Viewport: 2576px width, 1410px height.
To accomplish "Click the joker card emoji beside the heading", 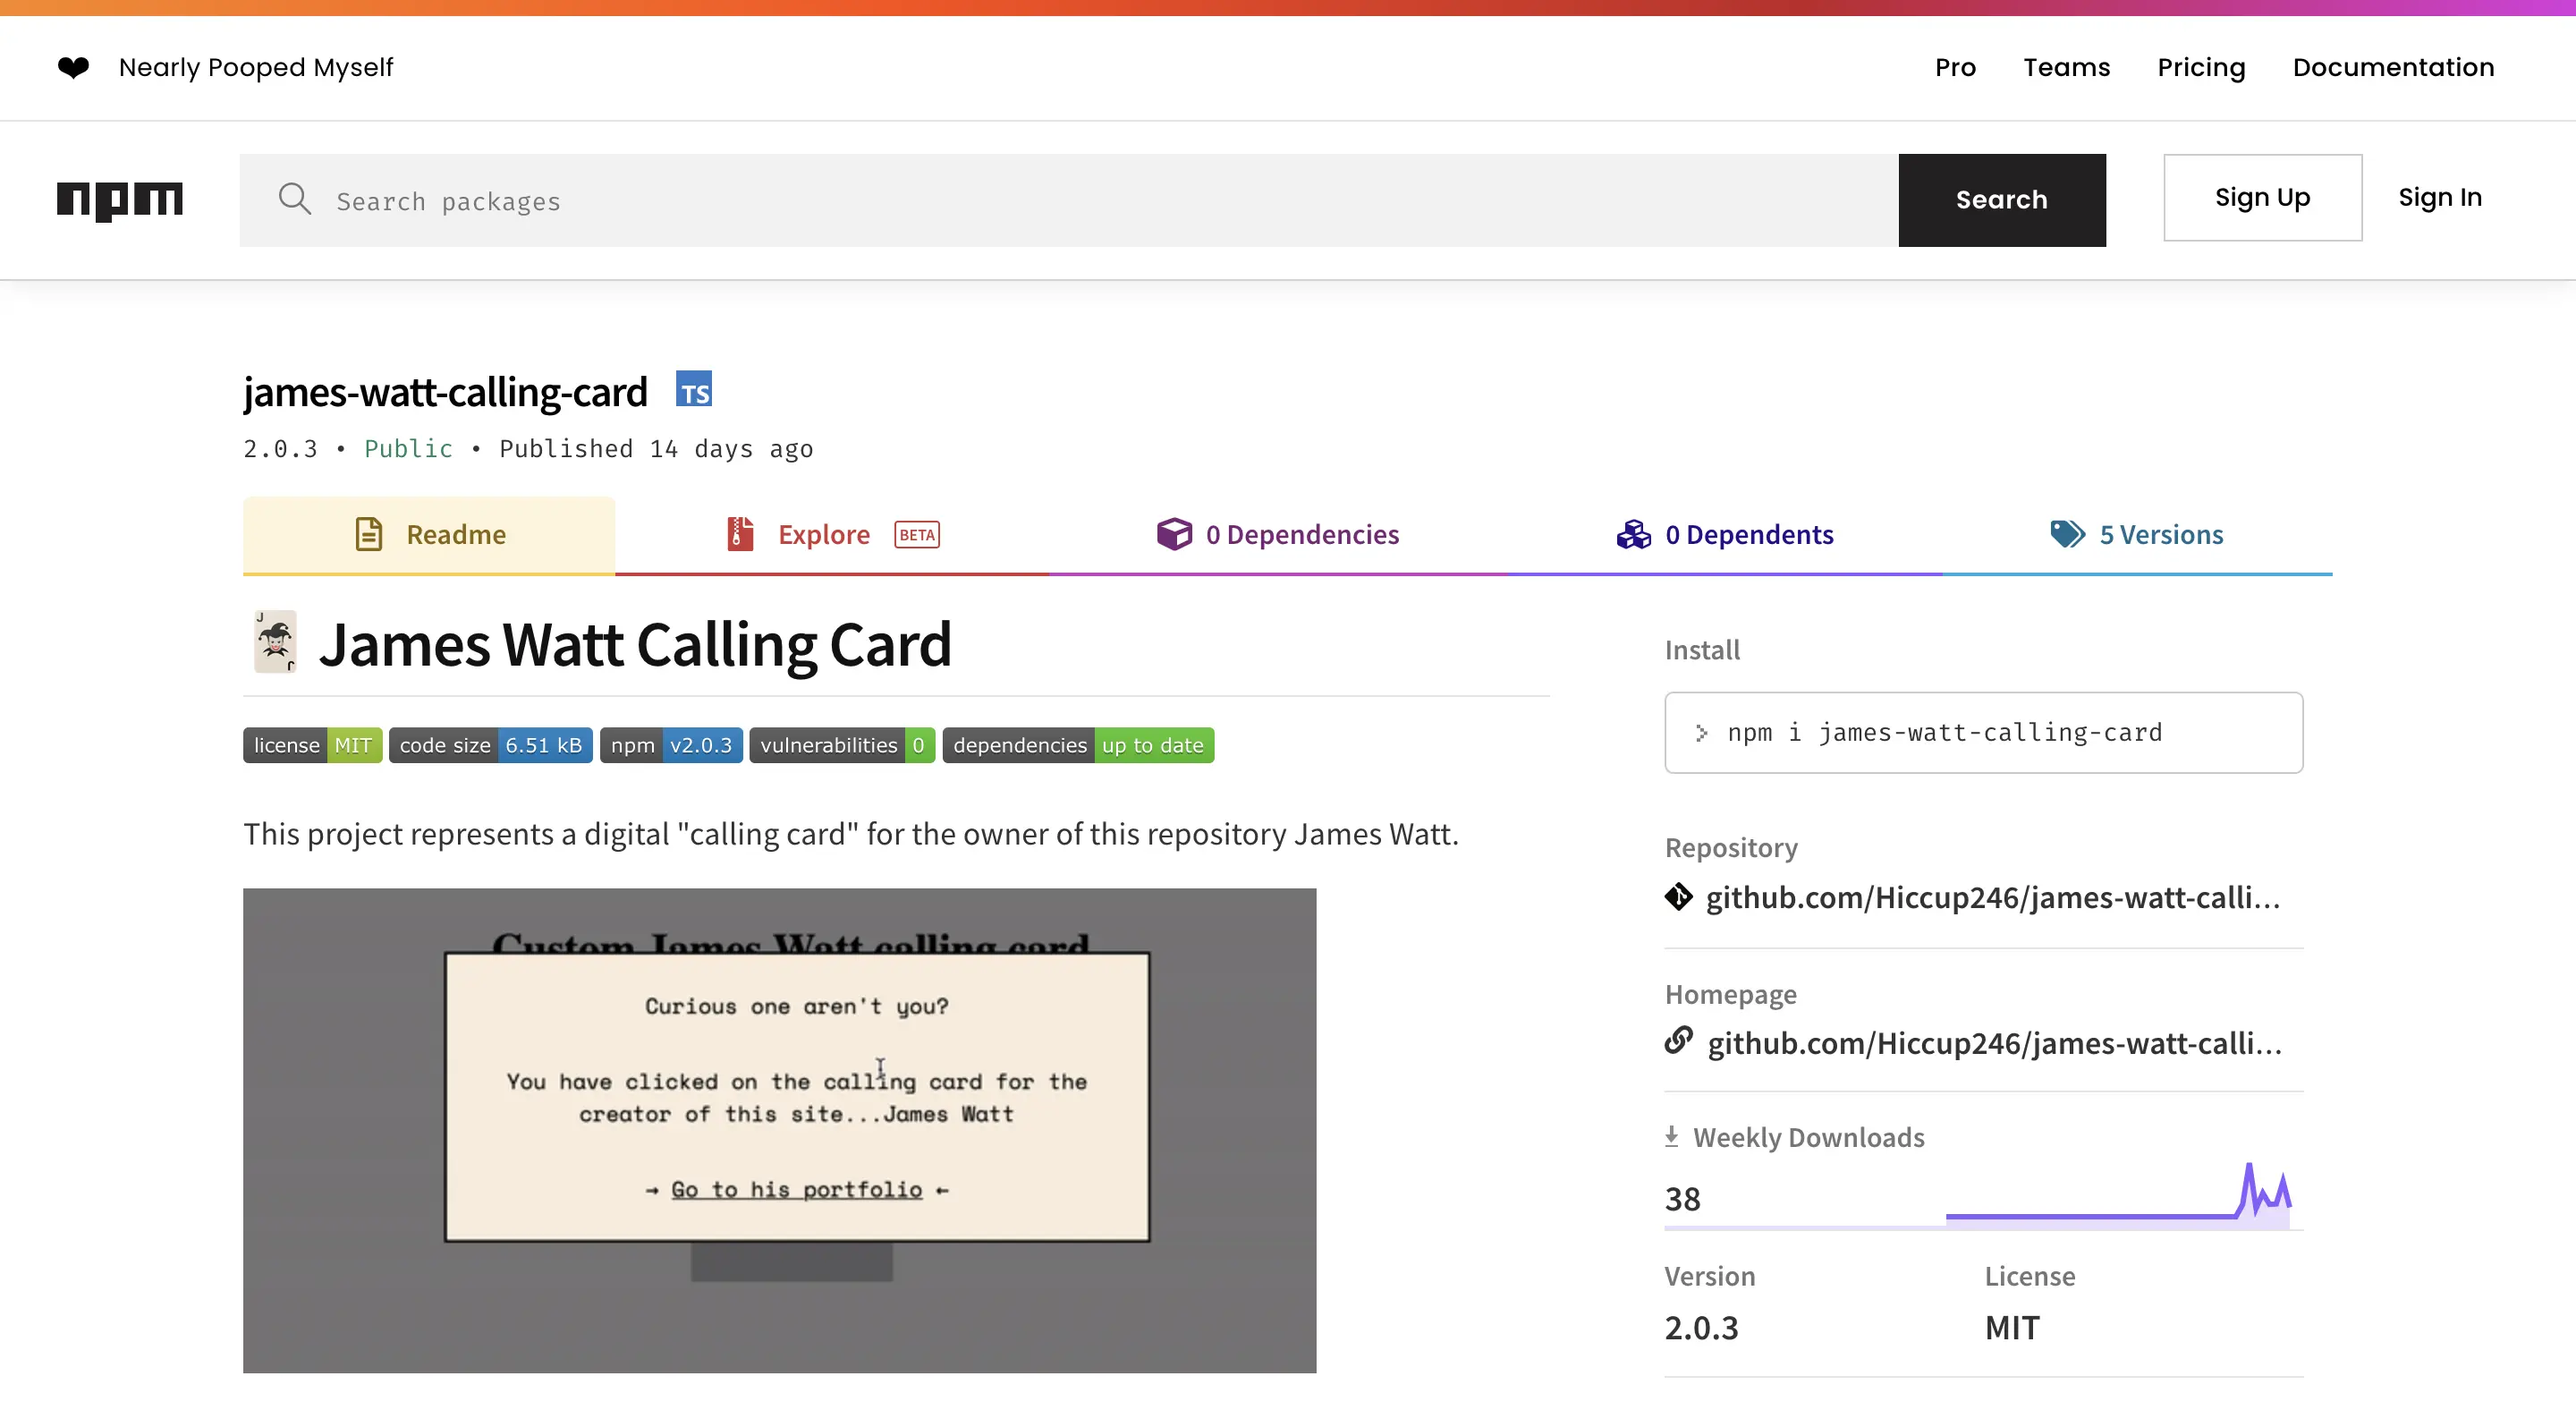I will pos(275,641).
